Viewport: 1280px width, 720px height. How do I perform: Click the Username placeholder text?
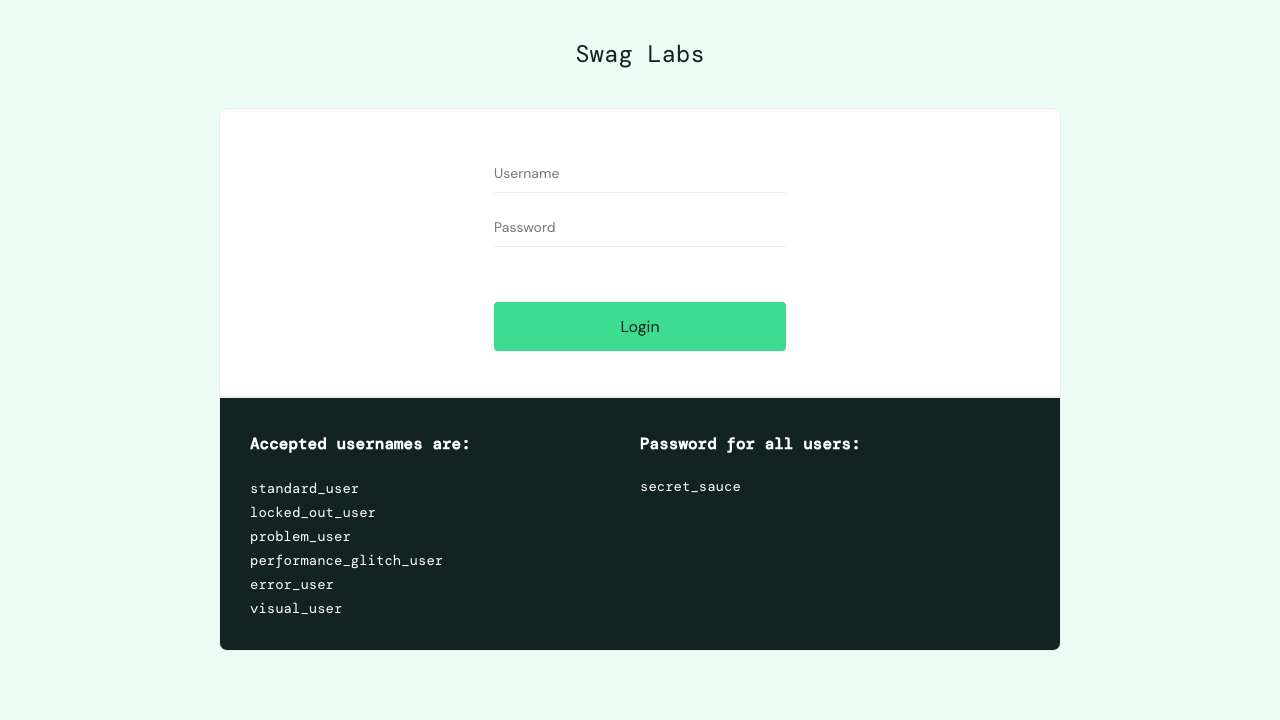(527, 173)
